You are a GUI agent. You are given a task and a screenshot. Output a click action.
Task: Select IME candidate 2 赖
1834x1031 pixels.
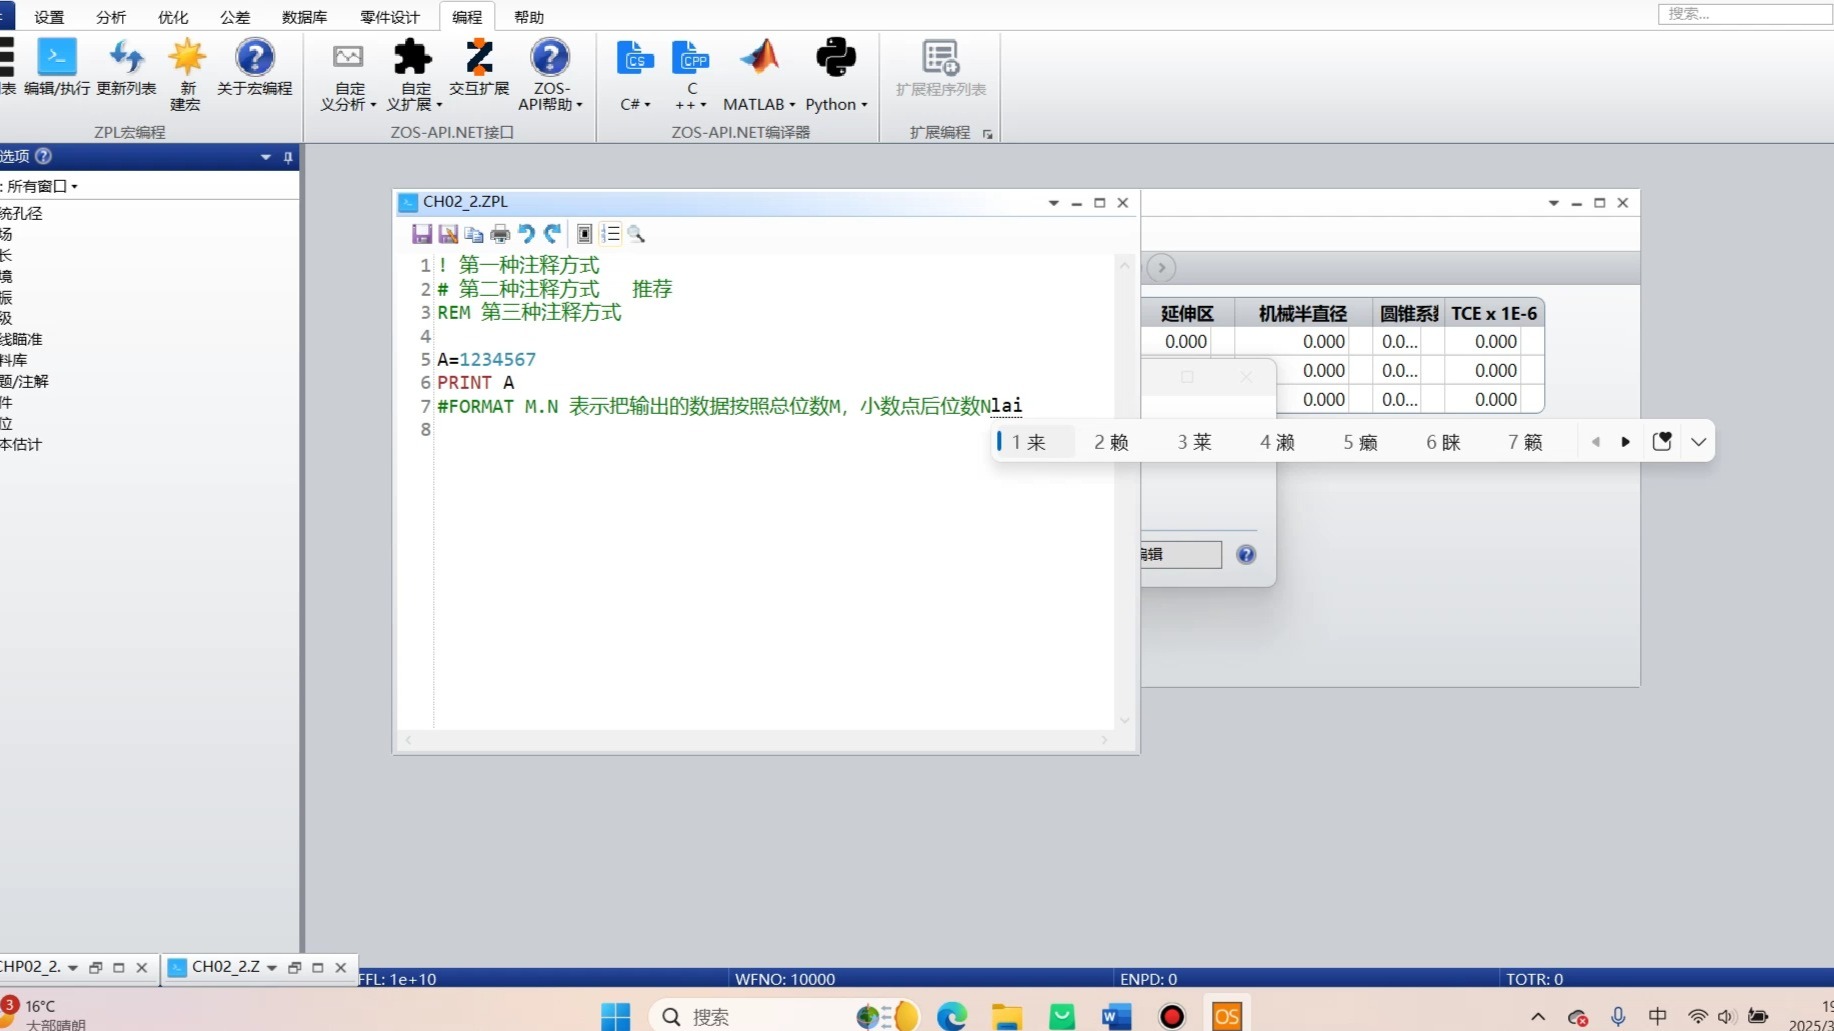1111,442
